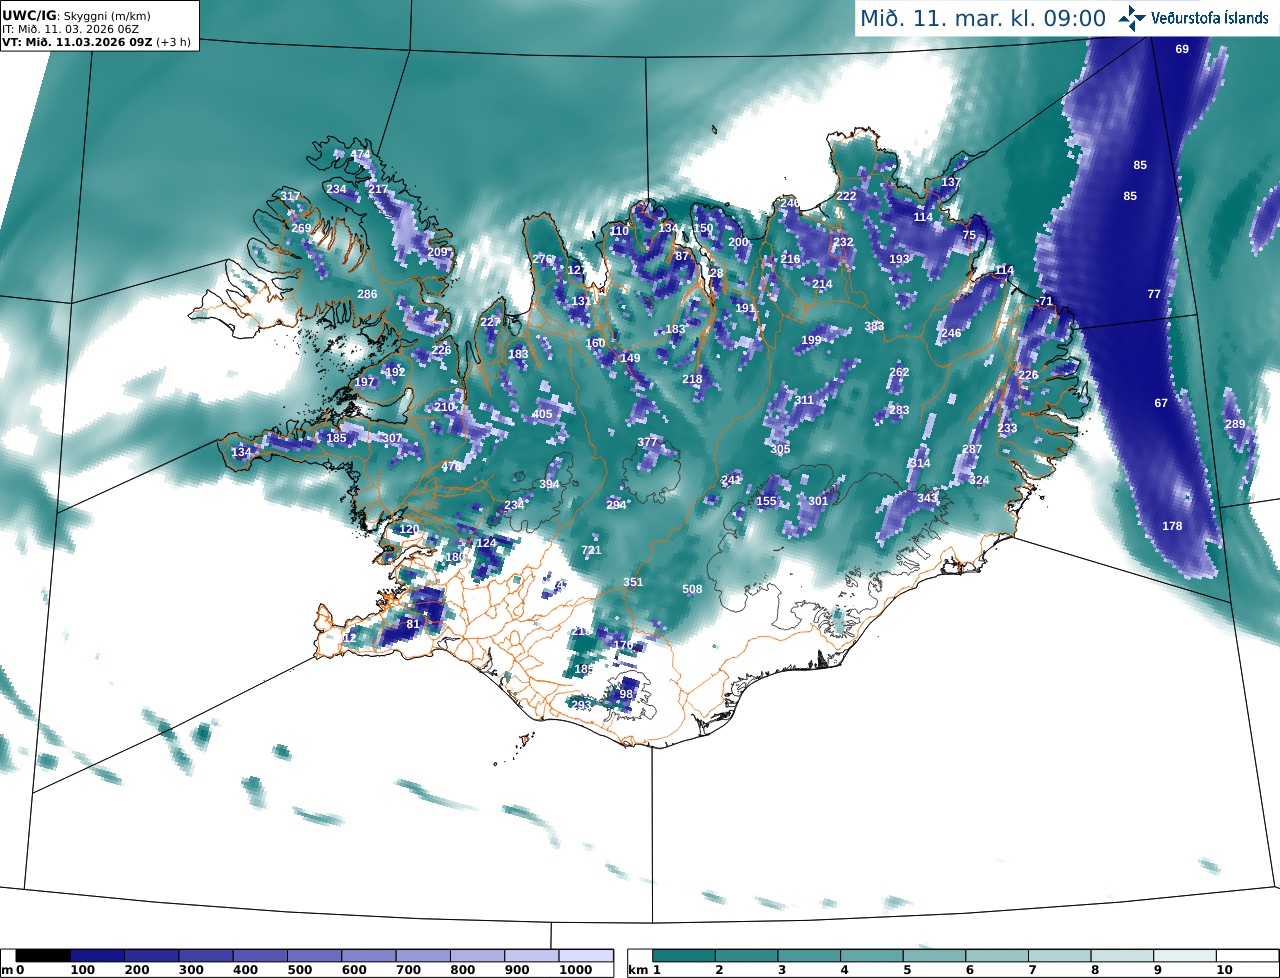This screenshot has width=1280, height=978.
Task: Pick the teal swatch between km 5 and 6
Action: [935, 956]
